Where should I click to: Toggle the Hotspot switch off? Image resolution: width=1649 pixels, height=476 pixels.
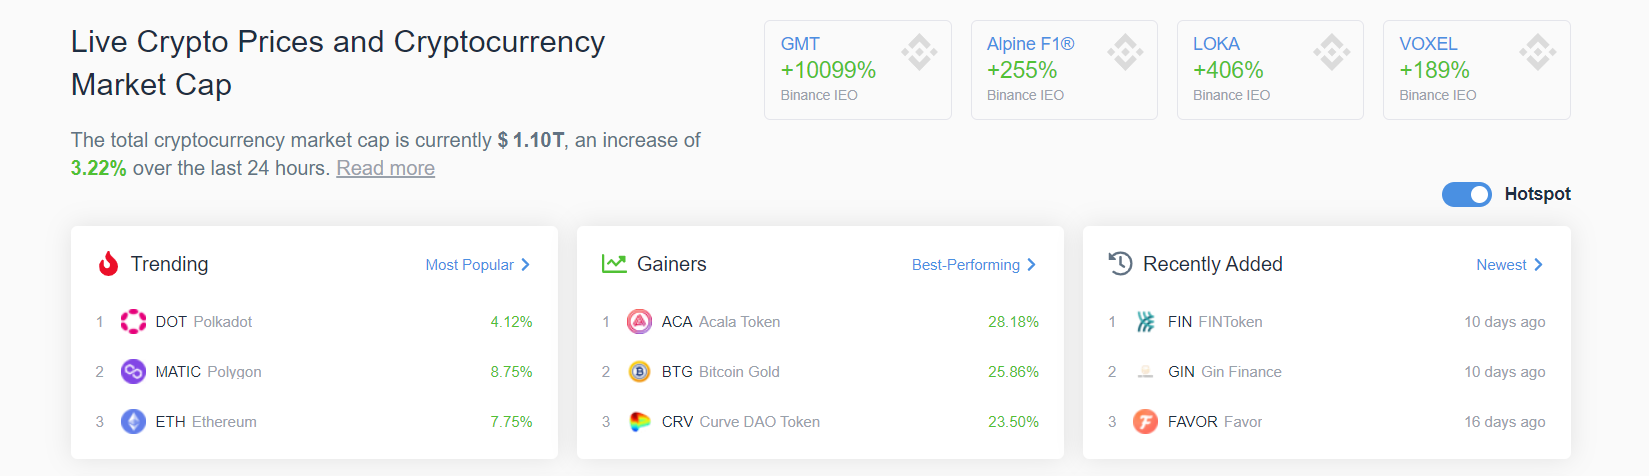tap(1466, 194)
